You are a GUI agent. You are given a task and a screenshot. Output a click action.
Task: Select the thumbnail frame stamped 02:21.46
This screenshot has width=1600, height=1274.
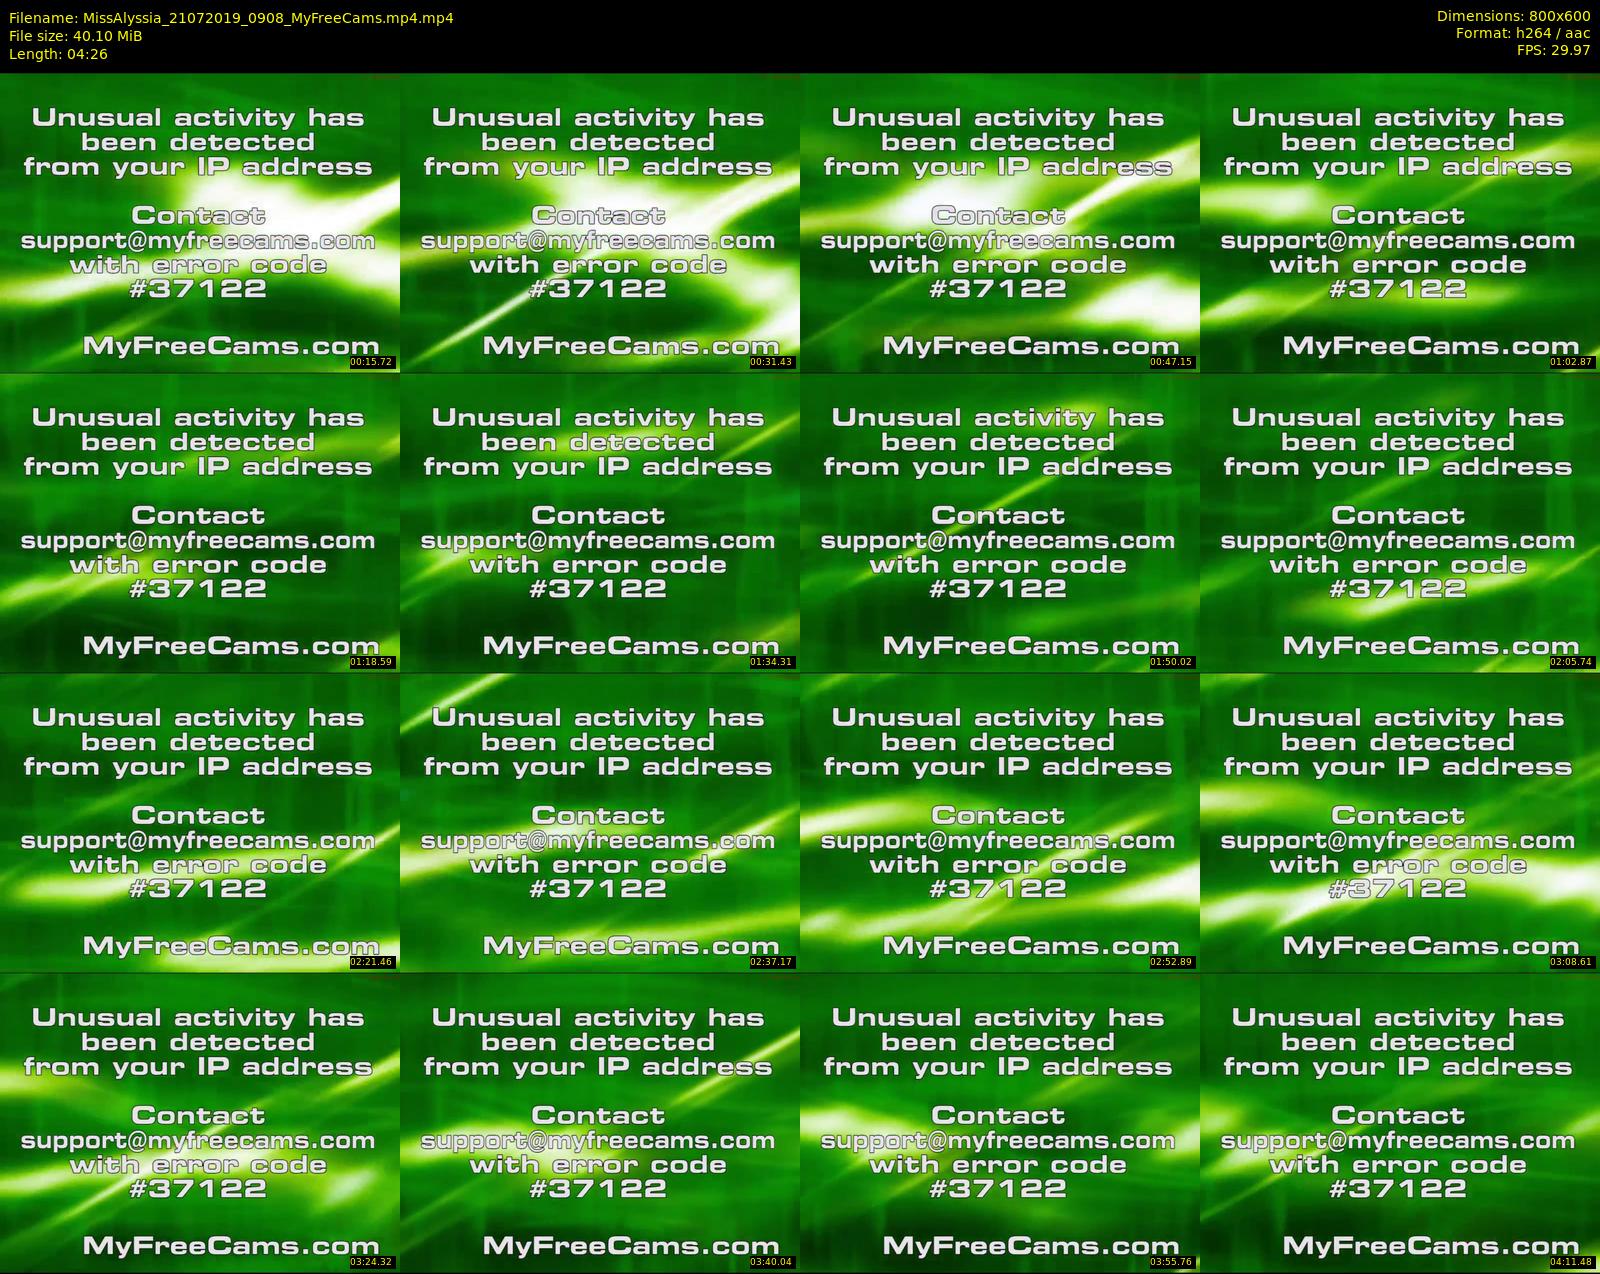[x=199, y=823]
